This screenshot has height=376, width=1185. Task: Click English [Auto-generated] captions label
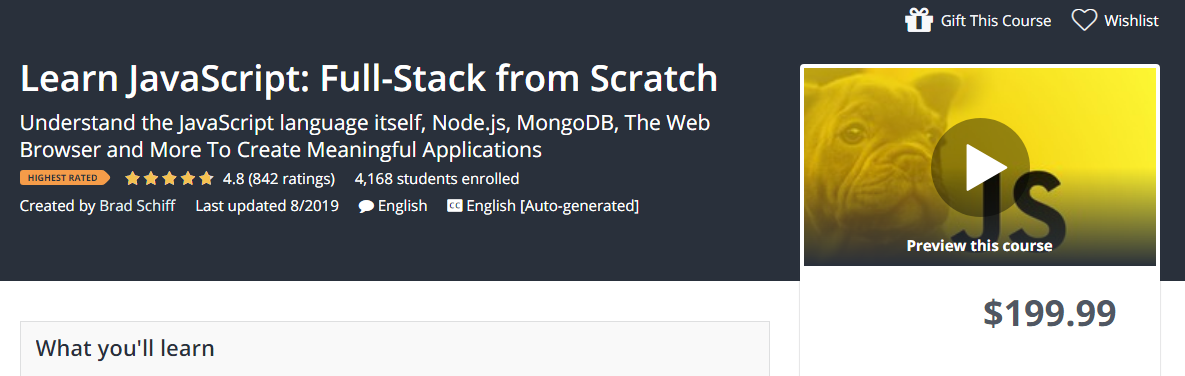552,205
